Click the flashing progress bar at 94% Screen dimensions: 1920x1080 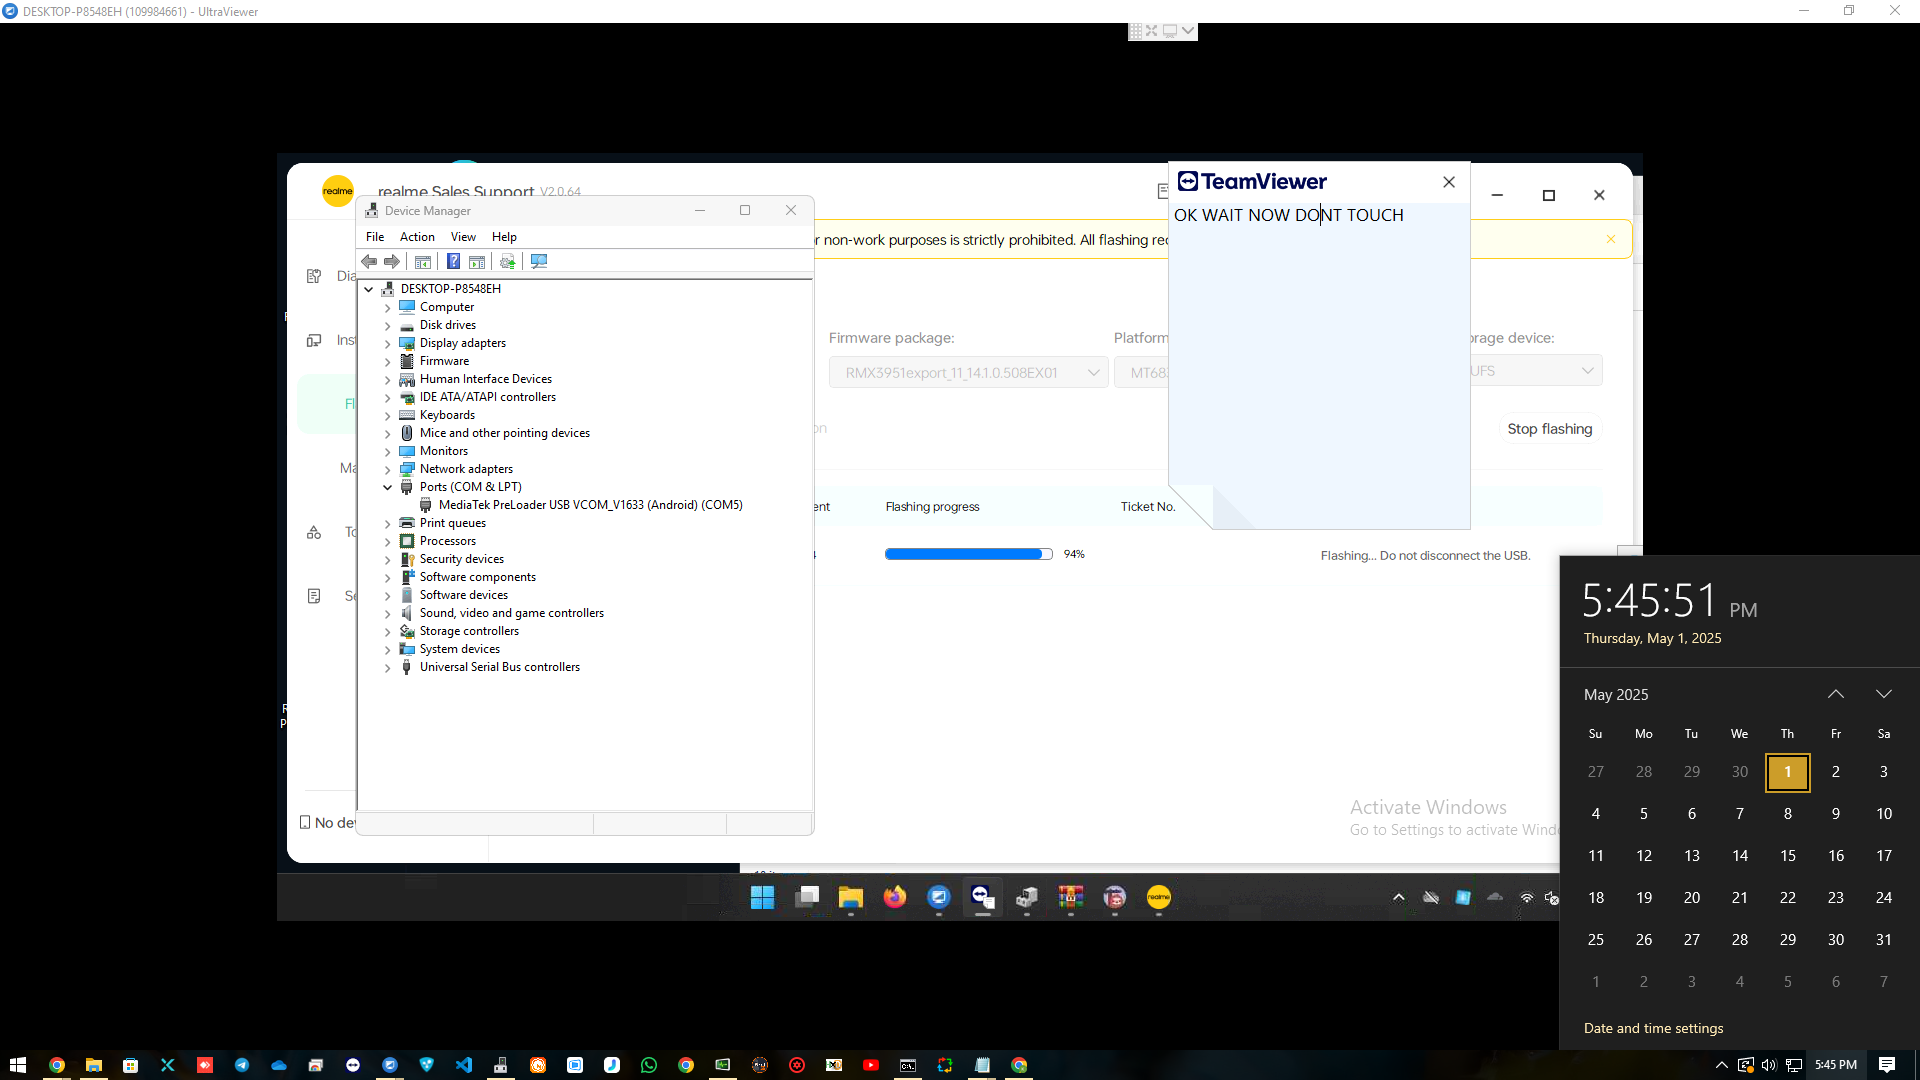(x=967, y=554)
